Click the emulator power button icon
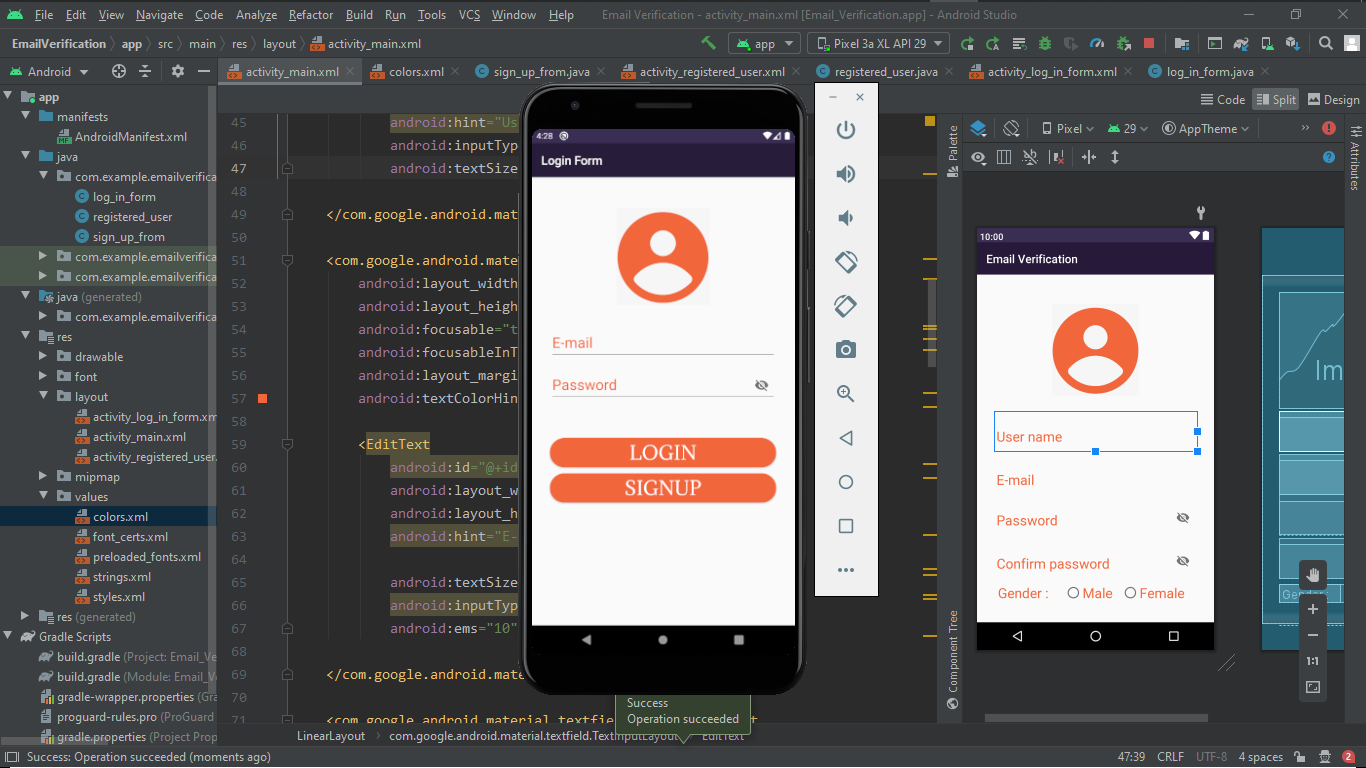 pos(846,130)
